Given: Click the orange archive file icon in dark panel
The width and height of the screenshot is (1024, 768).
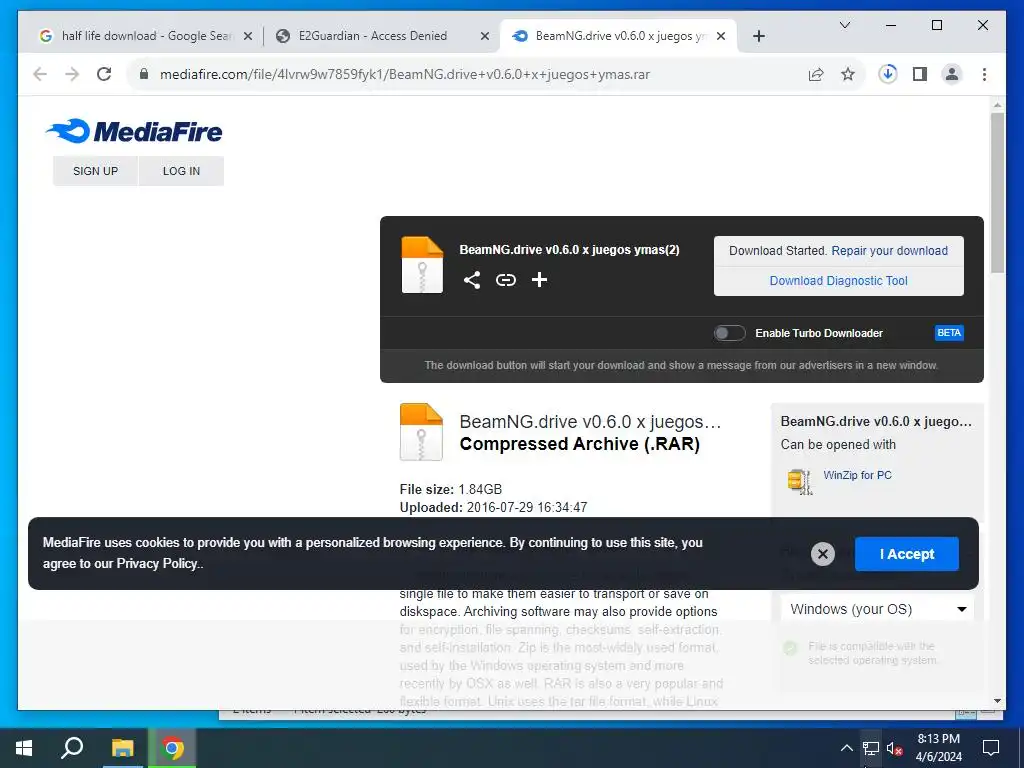Looking at the screenshot, I should pos(422,264).
